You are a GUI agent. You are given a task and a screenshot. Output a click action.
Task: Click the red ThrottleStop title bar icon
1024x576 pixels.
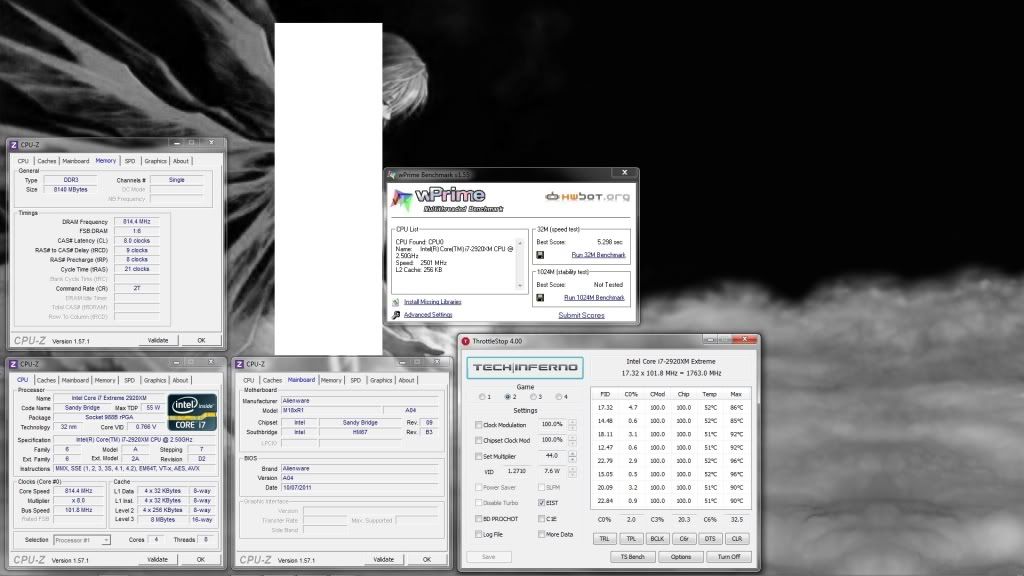coord(466,342)
